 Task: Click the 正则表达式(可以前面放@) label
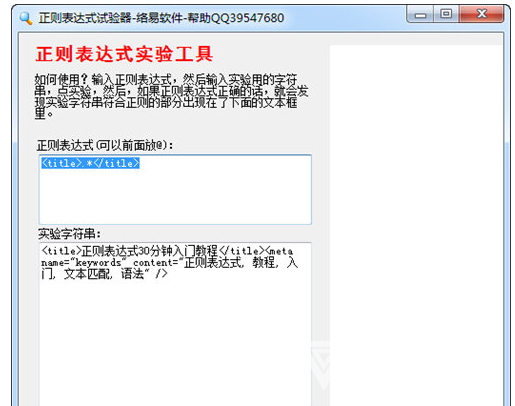coord(105,145)
